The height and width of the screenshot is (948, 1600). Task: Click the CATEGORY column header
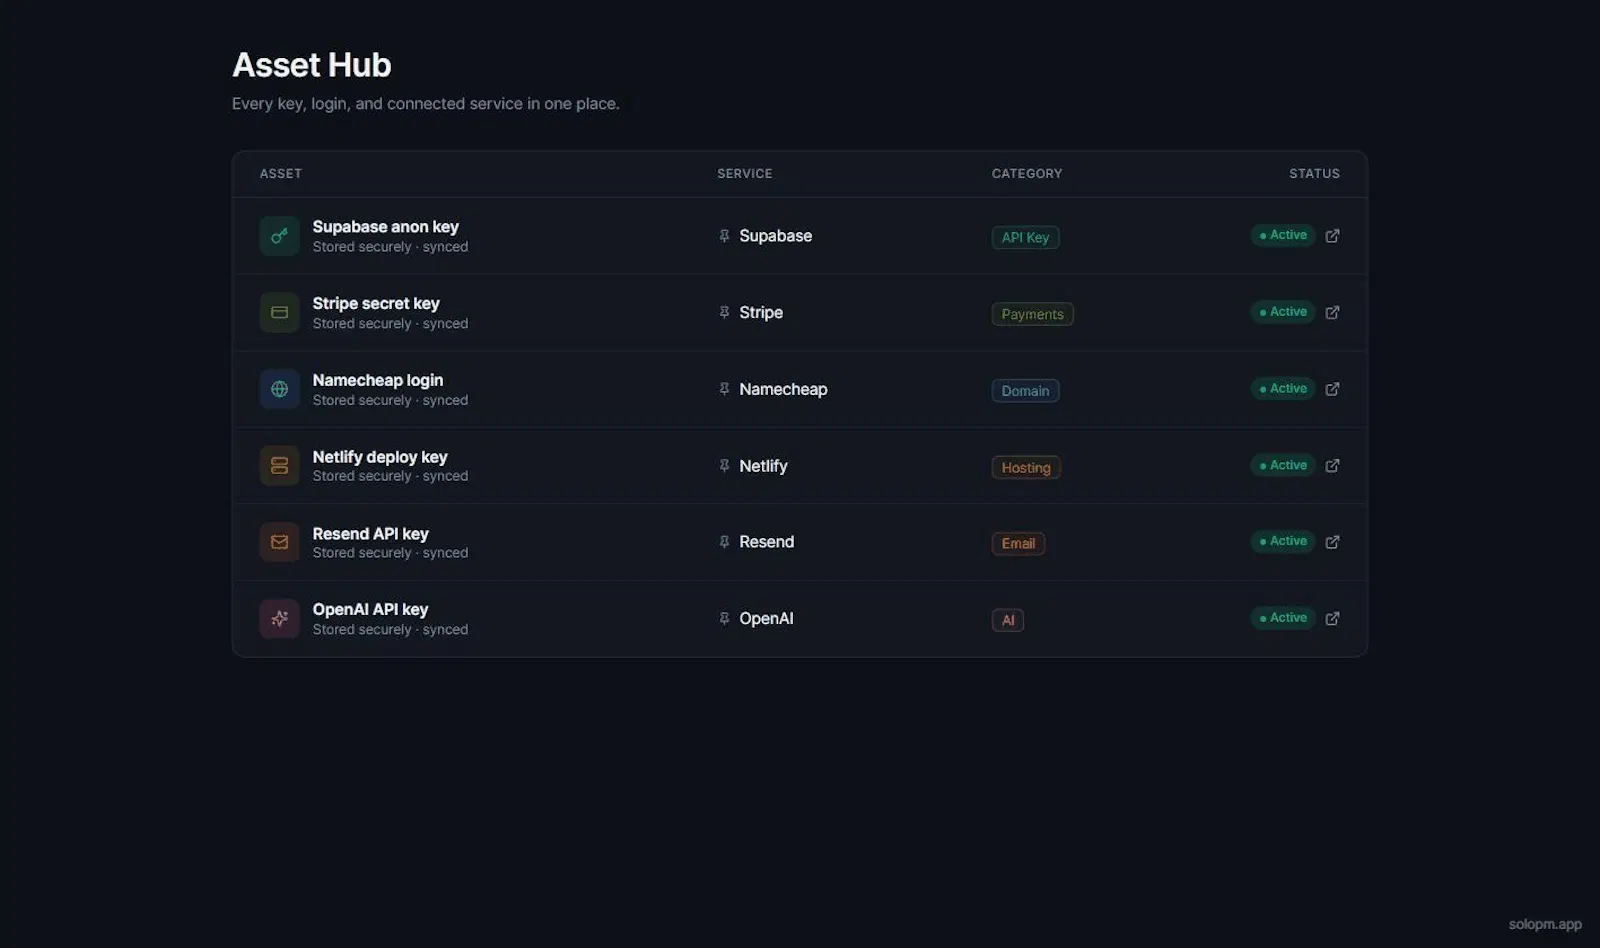[x=1027, y=174]
